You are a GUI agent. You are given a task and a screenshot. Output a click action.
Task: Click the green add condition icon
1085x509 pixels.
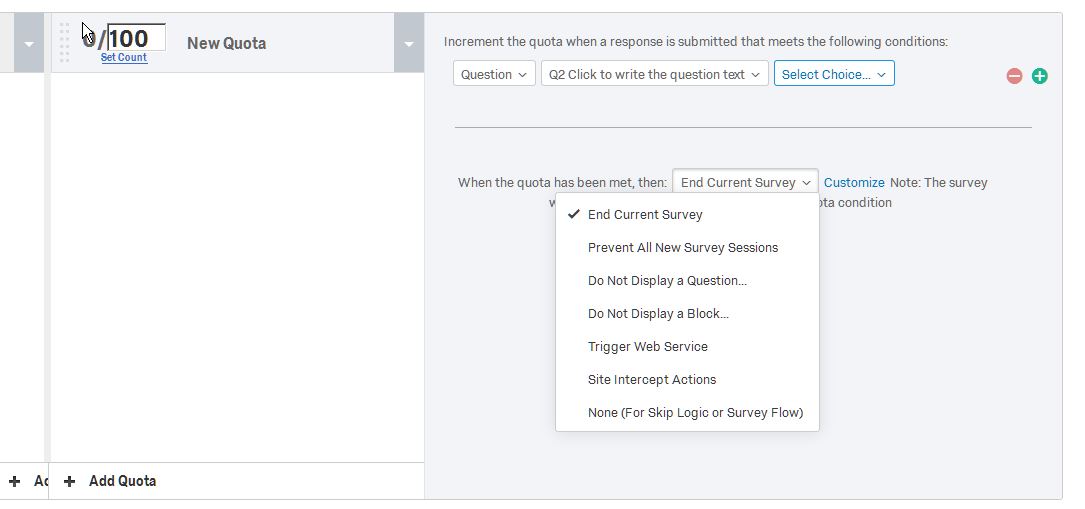tap(1040, 76)
